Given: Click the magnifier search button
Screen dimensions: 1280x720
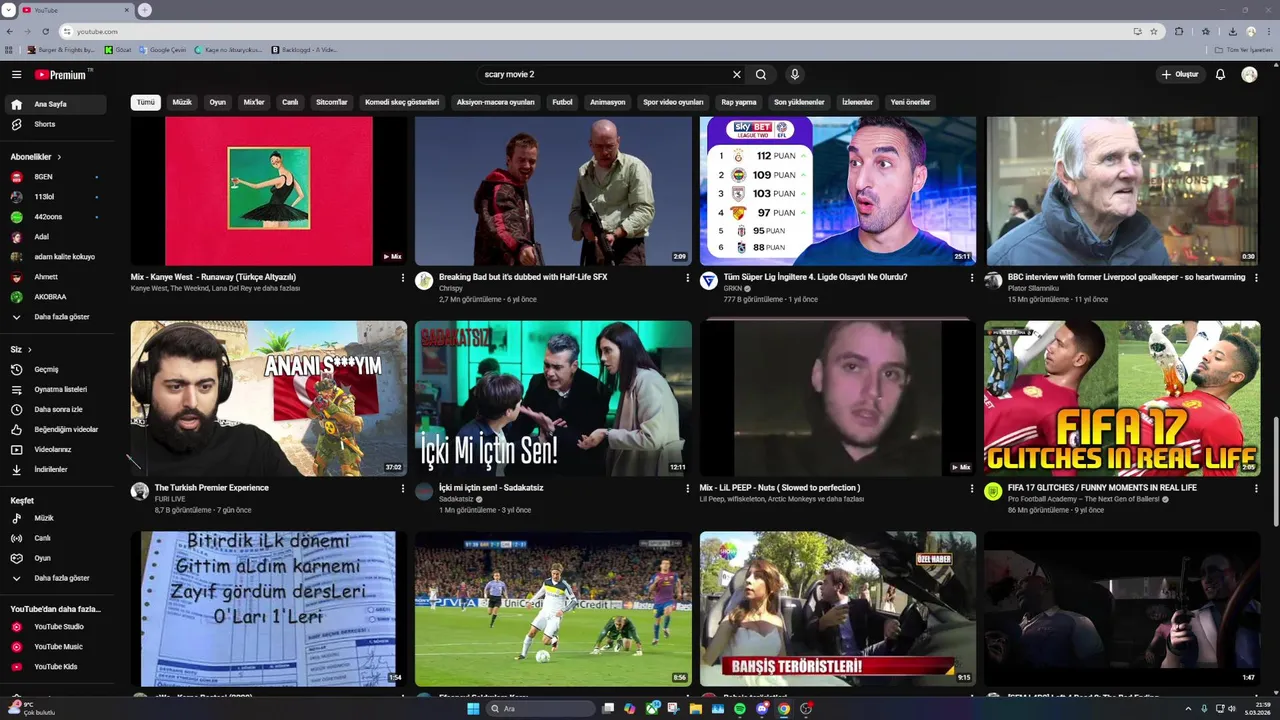Looking at the screenshot, I should (761, 75).
